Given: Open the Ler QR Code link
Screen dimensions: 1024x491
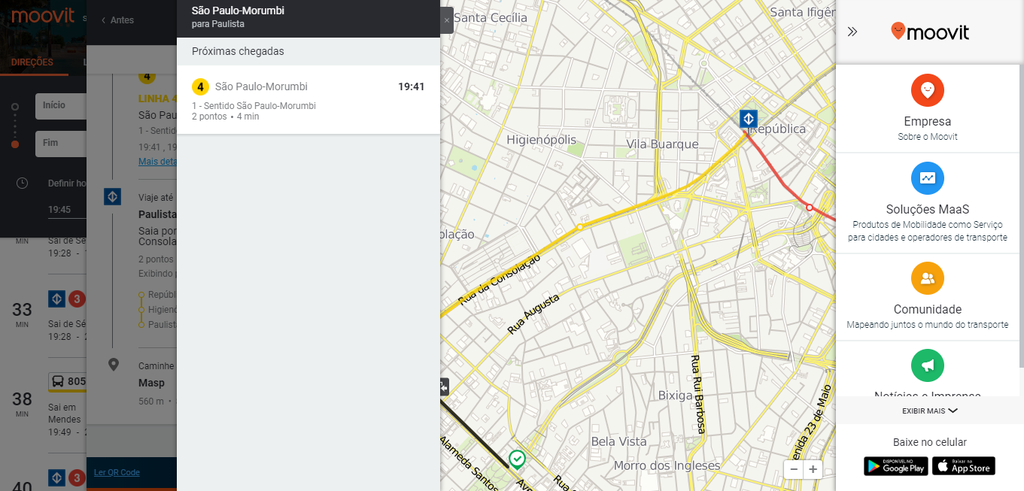Looking at the screenshot, I should (x=116, y=472).
